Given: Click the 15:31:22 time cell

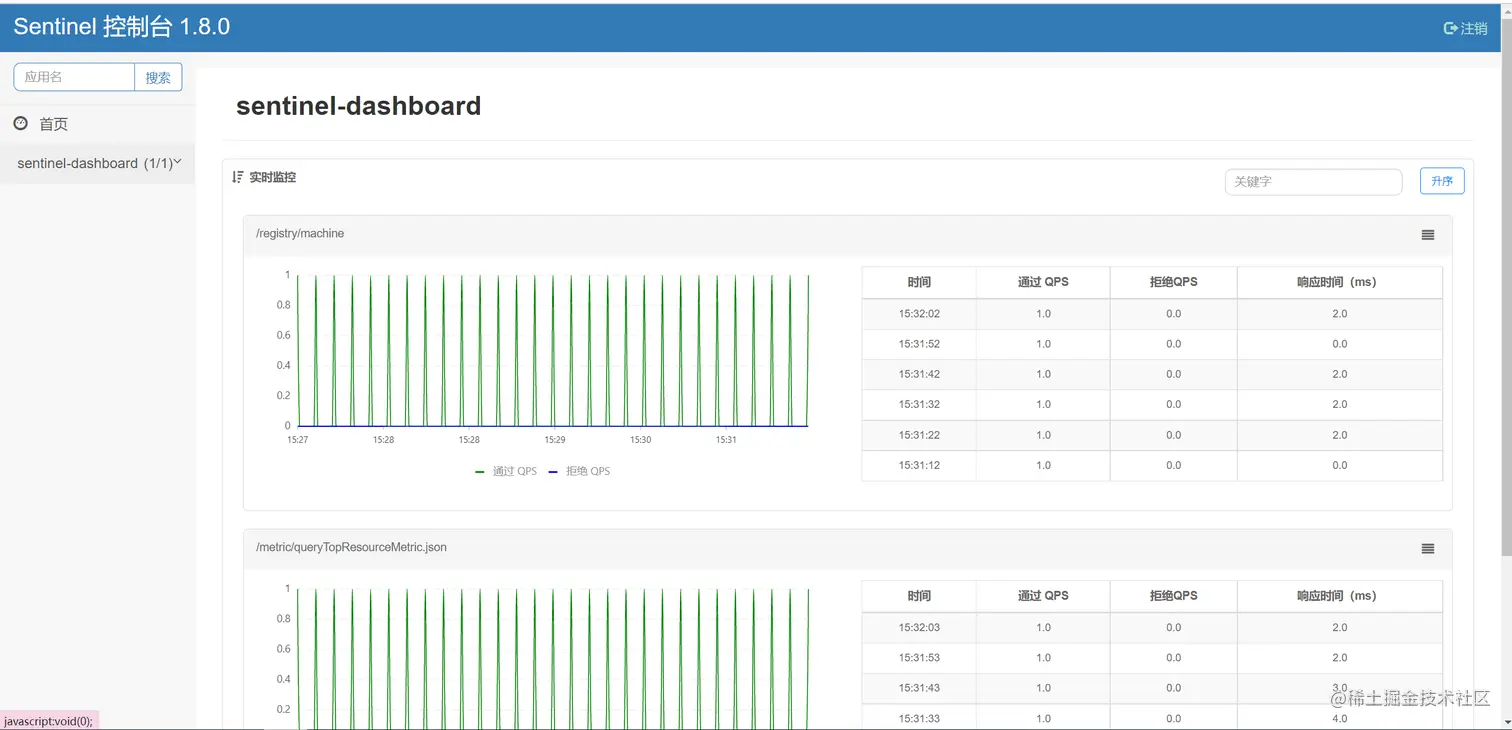Looking at the screenshot, I should click(x=919, y=435).
